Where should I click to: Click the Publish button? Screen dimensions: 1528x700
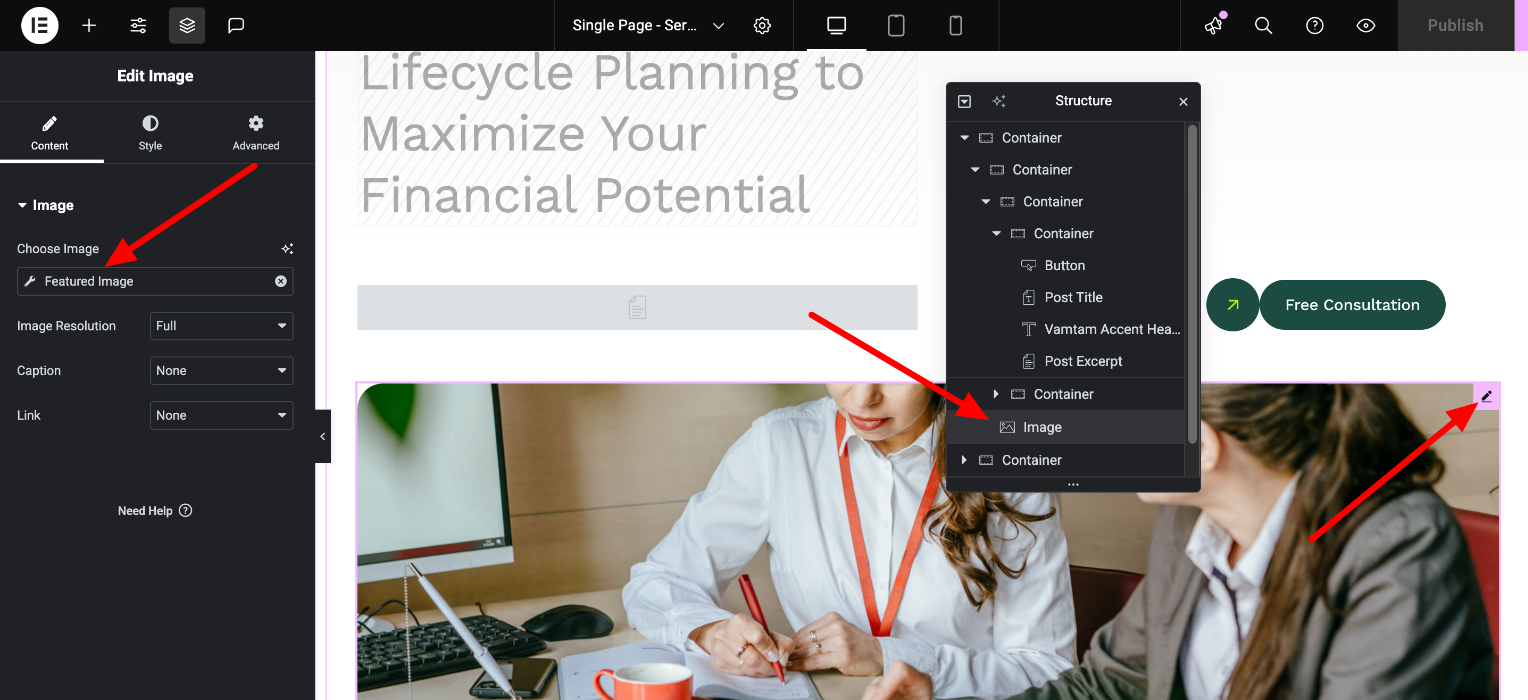(x=1455, y=25)
